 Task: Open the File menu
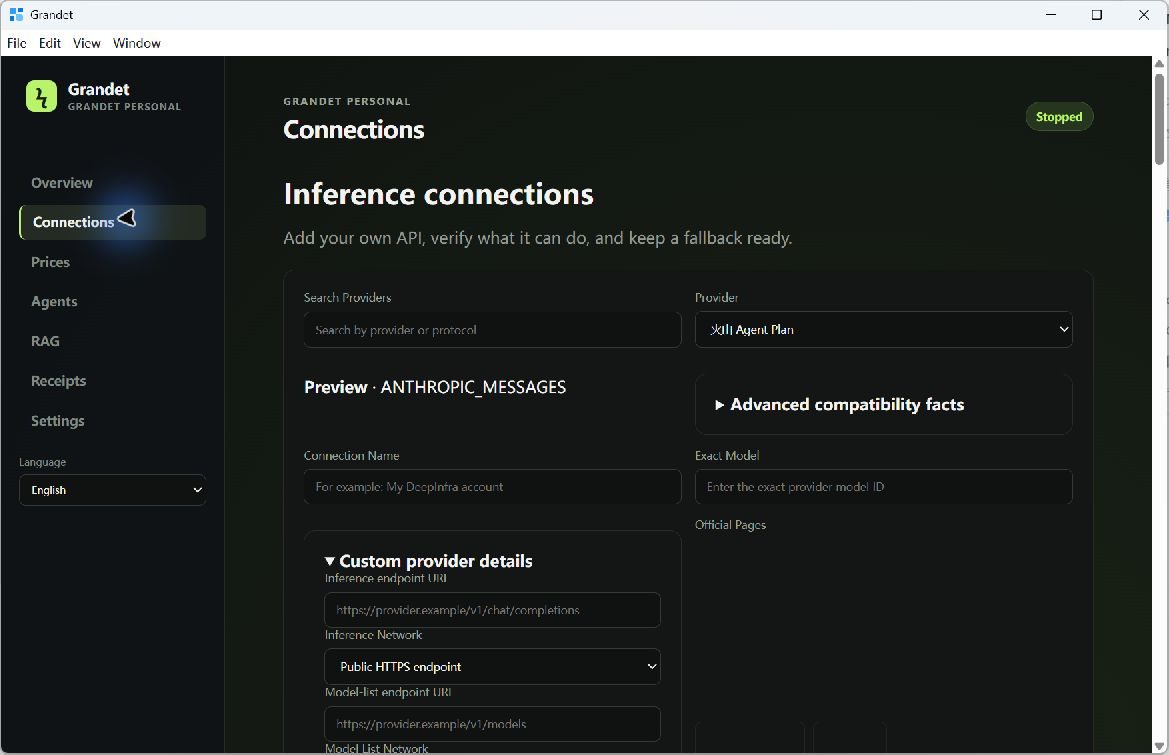16,43
